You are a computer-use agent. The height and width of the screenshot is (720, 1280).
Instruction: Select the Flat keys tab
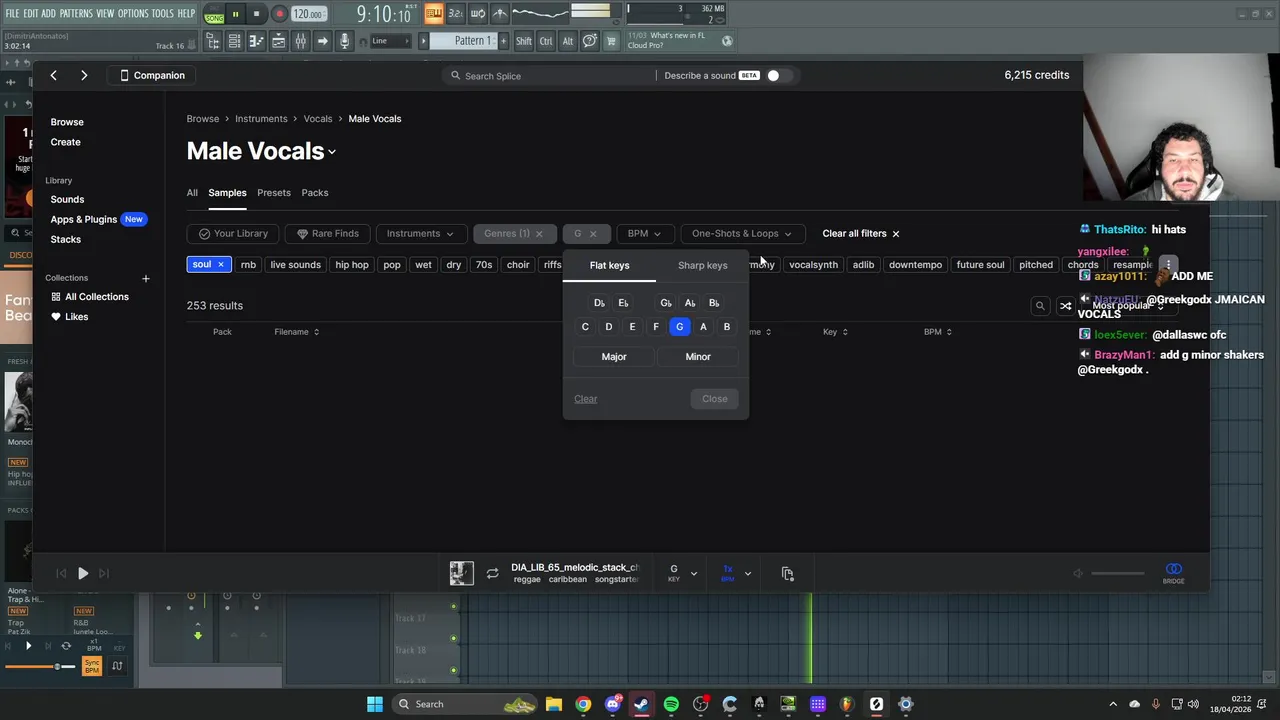pyautogui.click(x=609, y=266)
